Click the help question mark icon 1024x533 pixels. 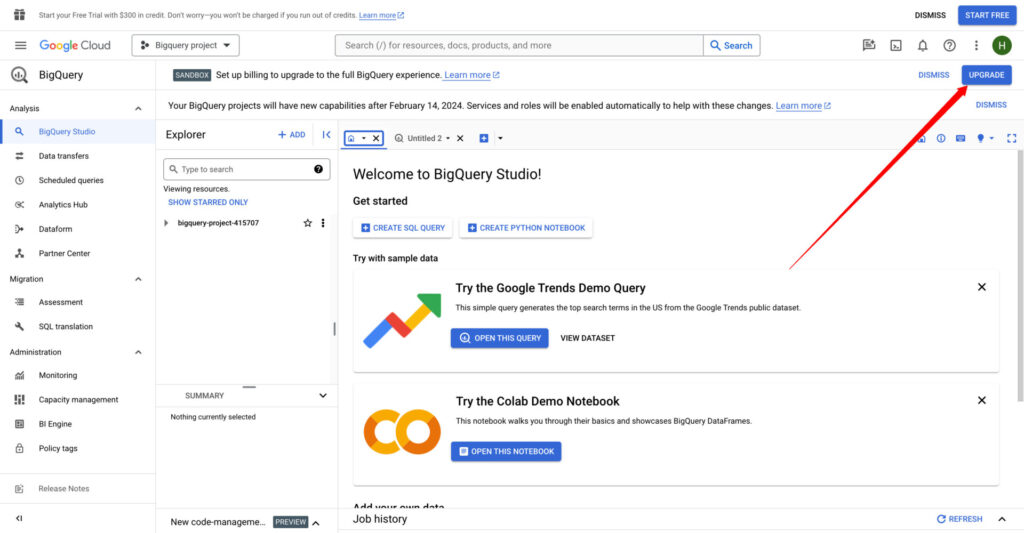949,45
